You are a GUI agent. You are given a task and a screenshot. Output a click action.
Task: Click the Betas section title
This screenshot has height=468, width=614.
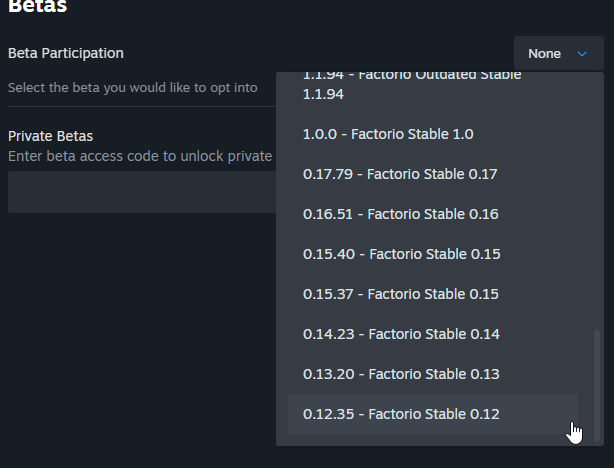38,7
